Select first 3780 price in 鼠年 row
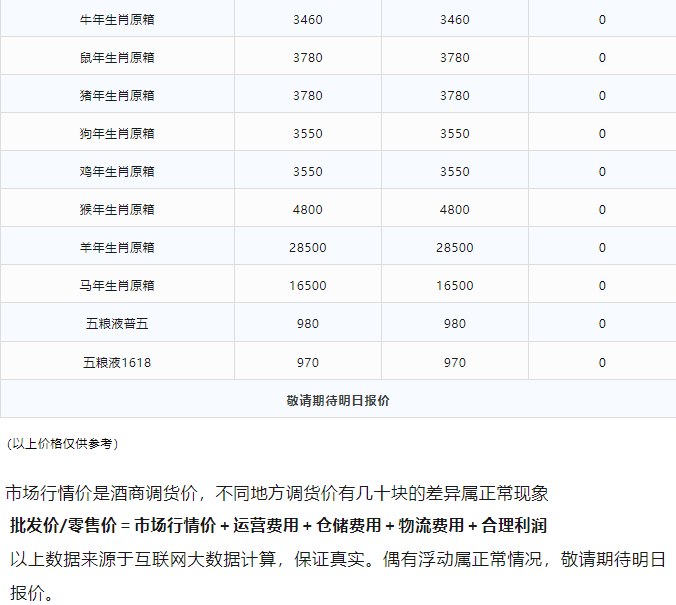The image size is (676, 605). pyautogui.click(x=308, y=58)
